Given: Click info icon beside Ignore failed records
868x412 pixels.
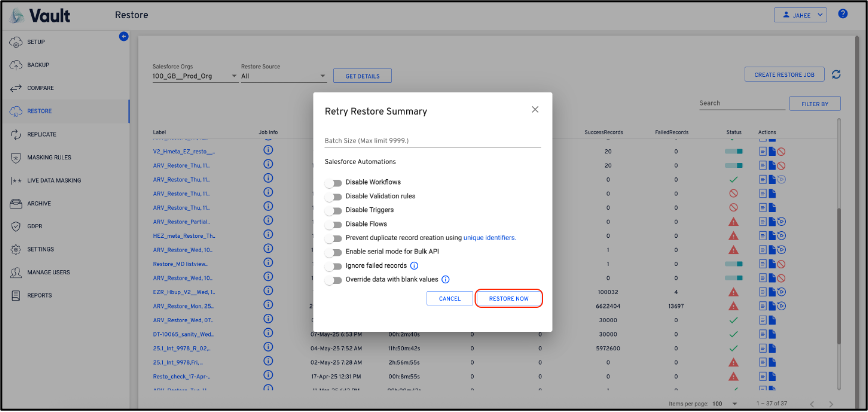Looking at the screenshot, I should (x=414, y=266).
